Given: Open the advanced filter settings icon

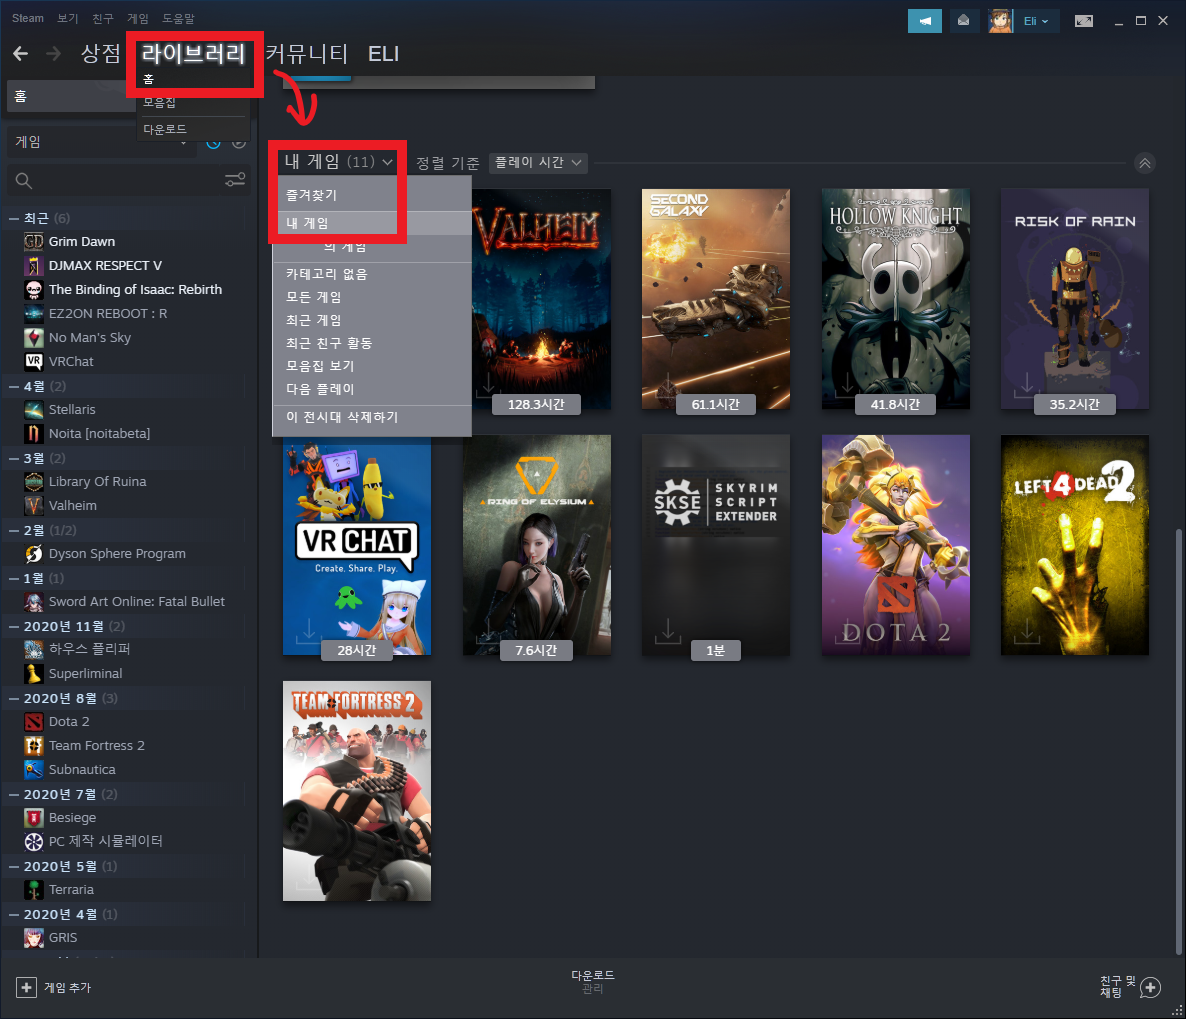Looking at the screenshot, I should (x=235, y=180).
